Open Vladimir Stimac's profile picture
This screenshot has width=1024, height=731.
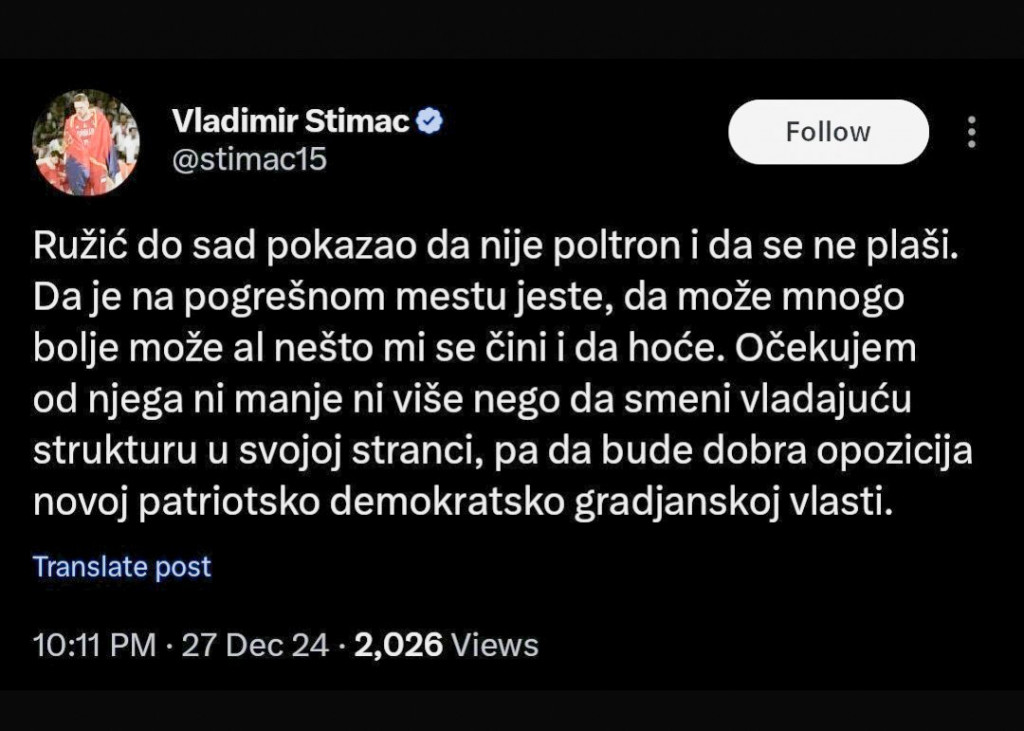[86, 143]
